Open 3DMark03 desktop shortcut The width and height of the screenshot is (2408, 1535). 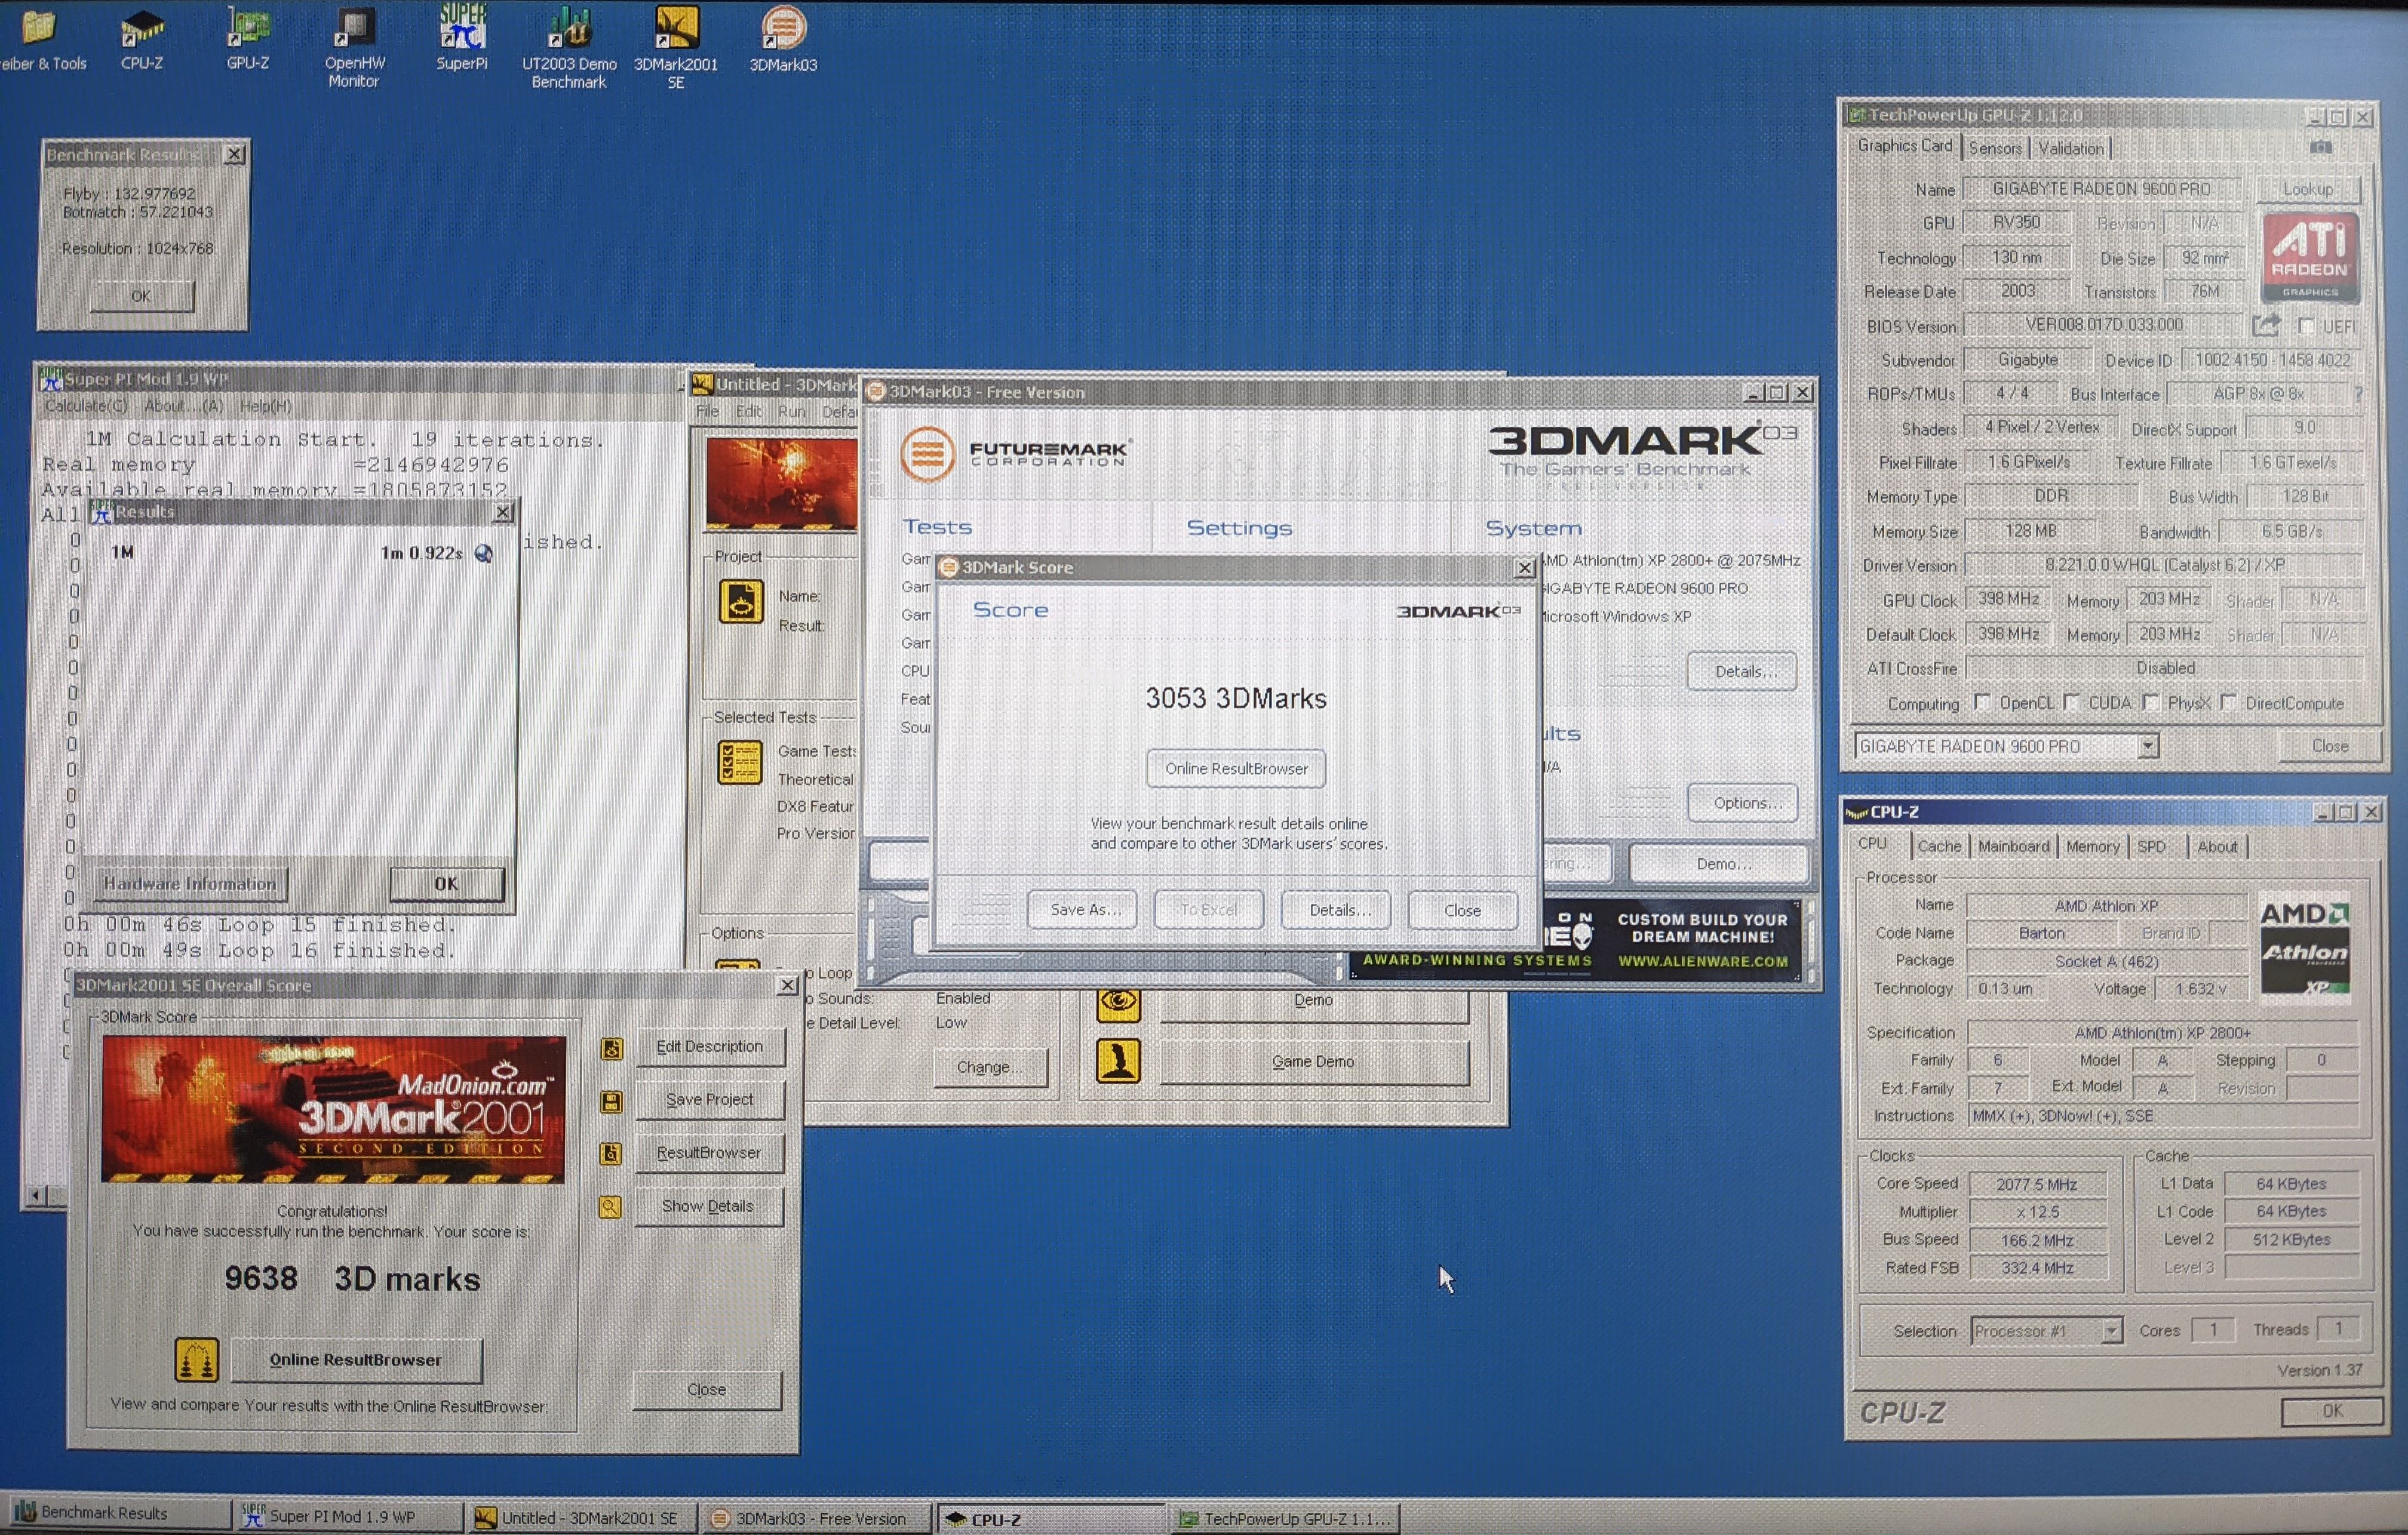(783, 40)
